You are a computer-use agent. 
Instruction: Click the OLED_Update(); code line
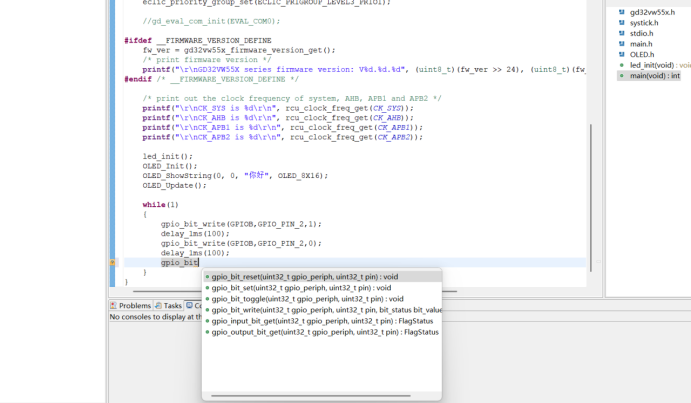point(174,186)
